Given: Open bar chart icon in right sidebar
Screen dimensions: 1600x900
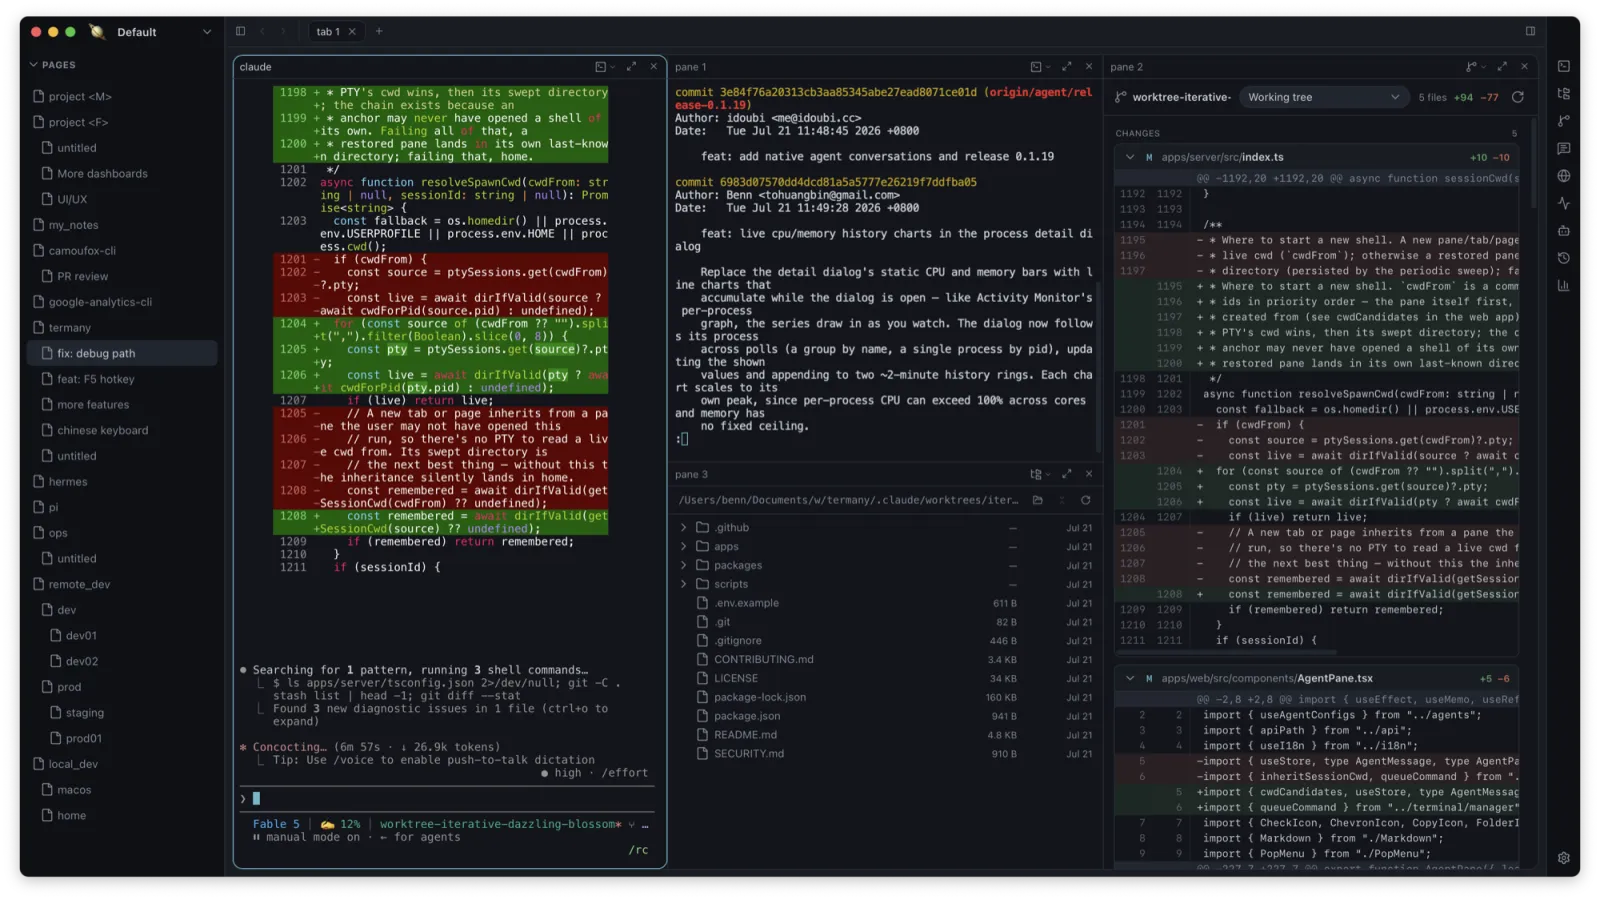Looking at the screenshot, I should point(1563,286).
